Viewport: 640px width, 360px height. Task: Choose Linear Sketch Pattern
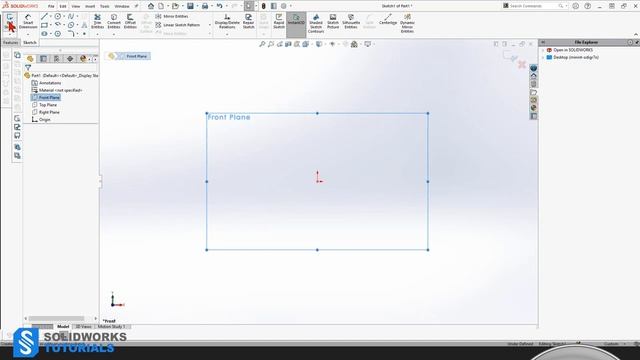178,25
